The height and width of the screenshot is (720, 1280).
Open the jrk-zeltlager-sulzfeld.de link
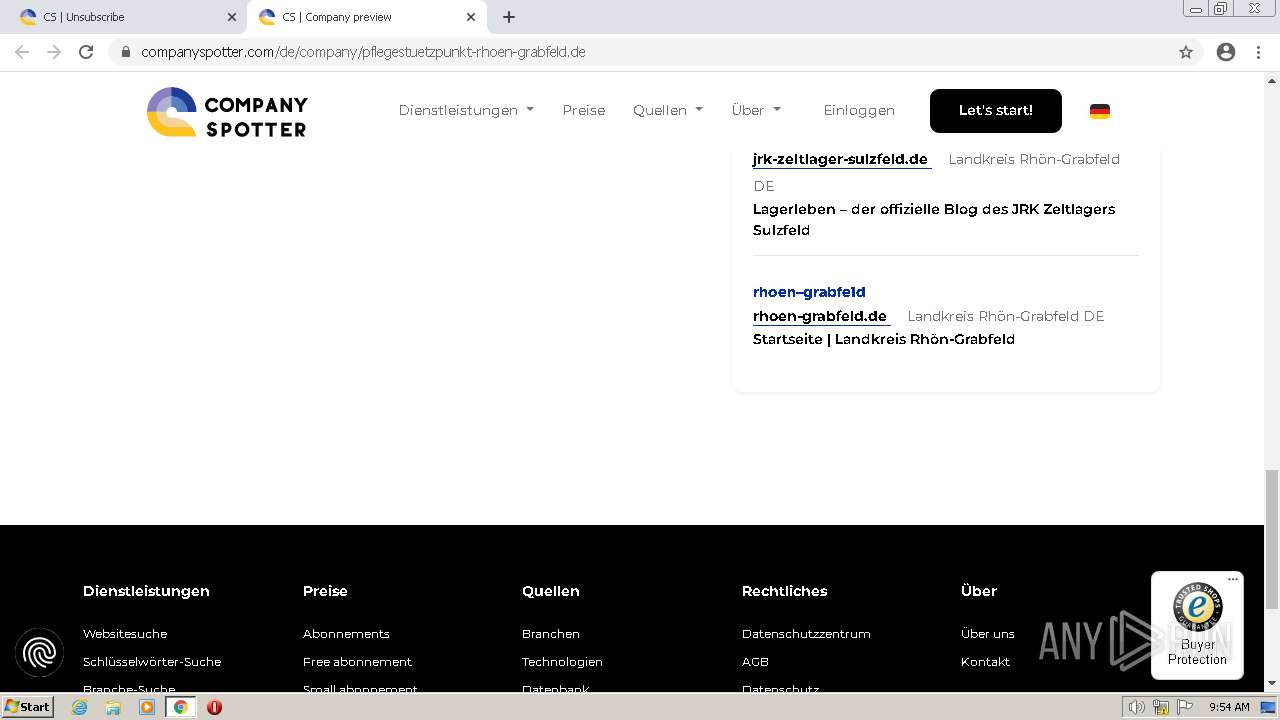pyautogui.click(x=840, y=159)
